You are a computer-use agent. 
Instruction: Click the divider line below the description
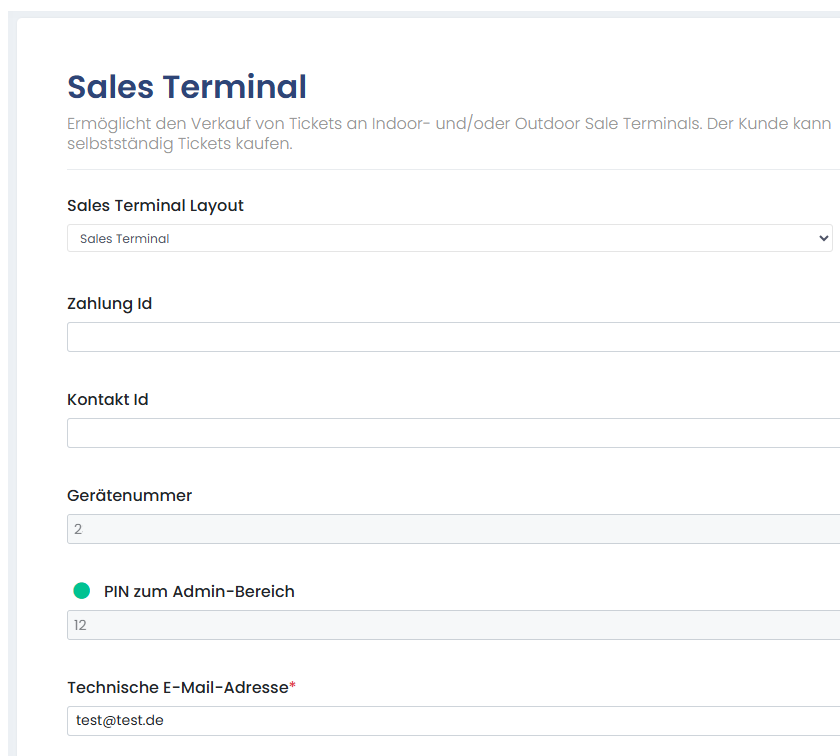[449, 169]
